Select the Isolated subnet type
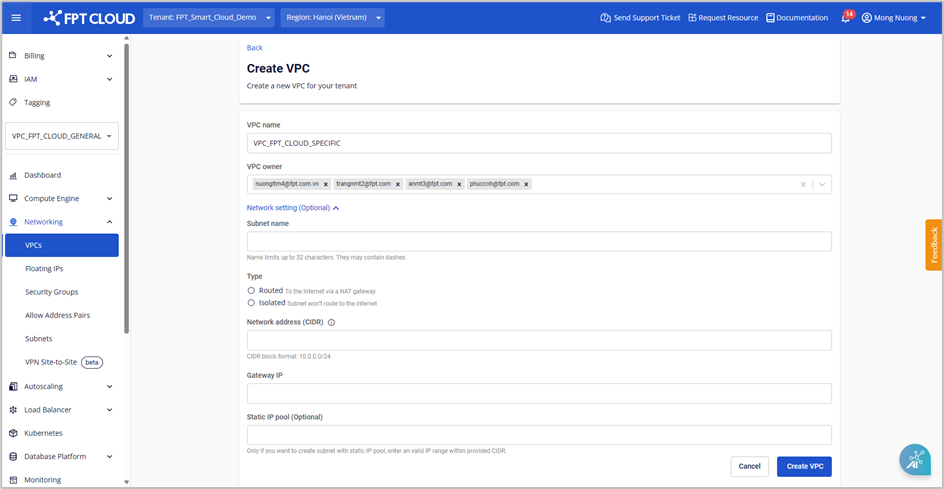944x489 pixels. pyautogui.click(x=251, y=302)
